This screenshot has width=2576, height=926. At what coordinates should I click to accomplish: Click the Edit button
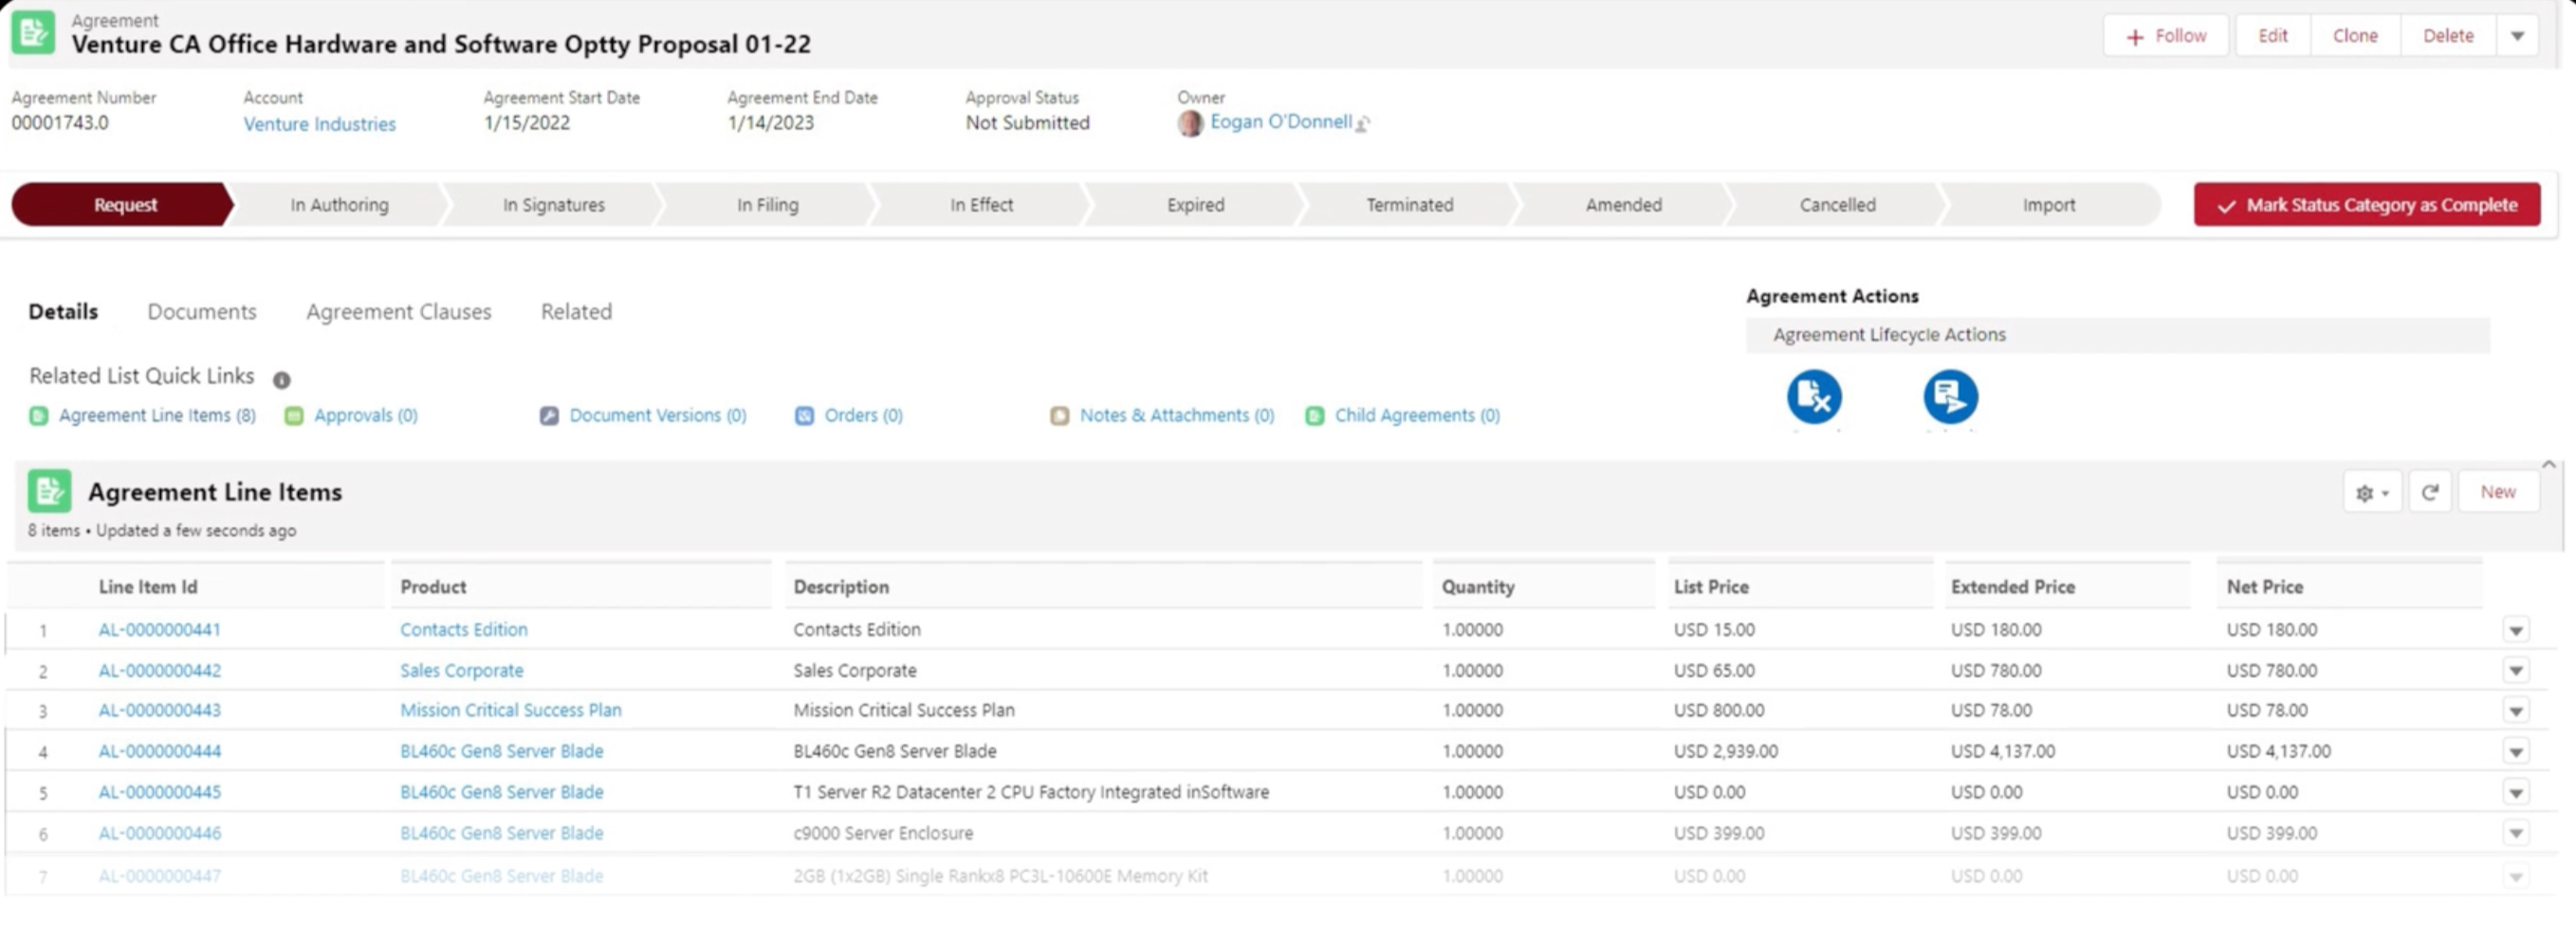2272,36
